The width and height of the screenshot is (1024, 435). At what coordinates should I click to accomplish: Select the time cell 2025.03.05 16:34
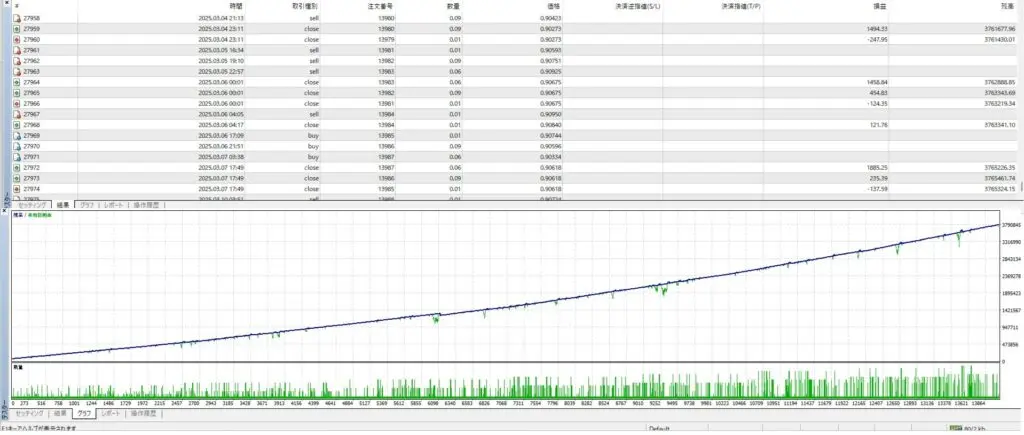pyautogui.click(x=221, y=50)
